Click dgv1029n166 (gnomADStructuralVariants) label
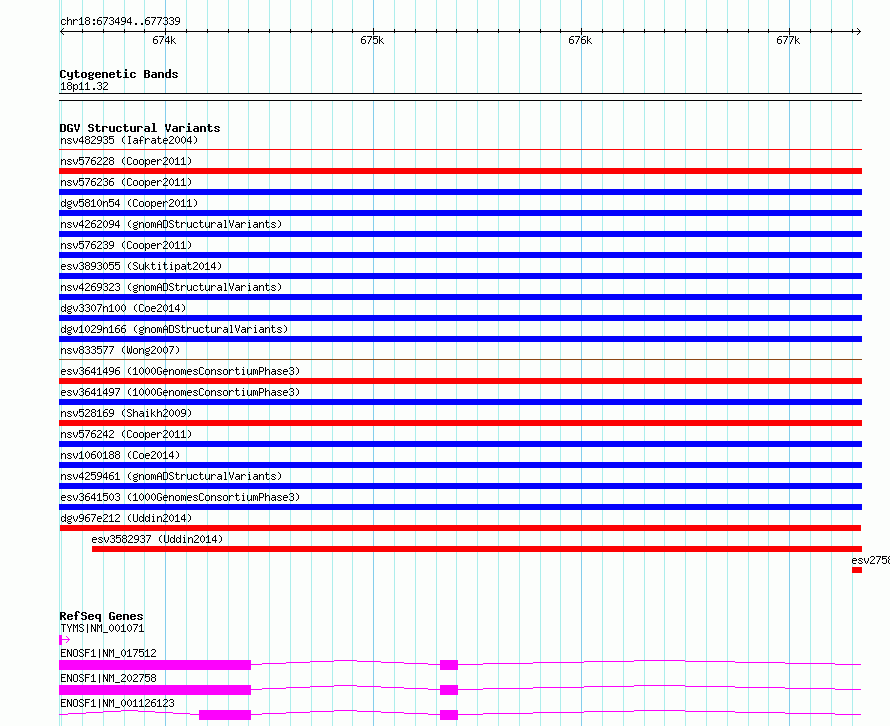890x726 pixels. tap(174, 329)
